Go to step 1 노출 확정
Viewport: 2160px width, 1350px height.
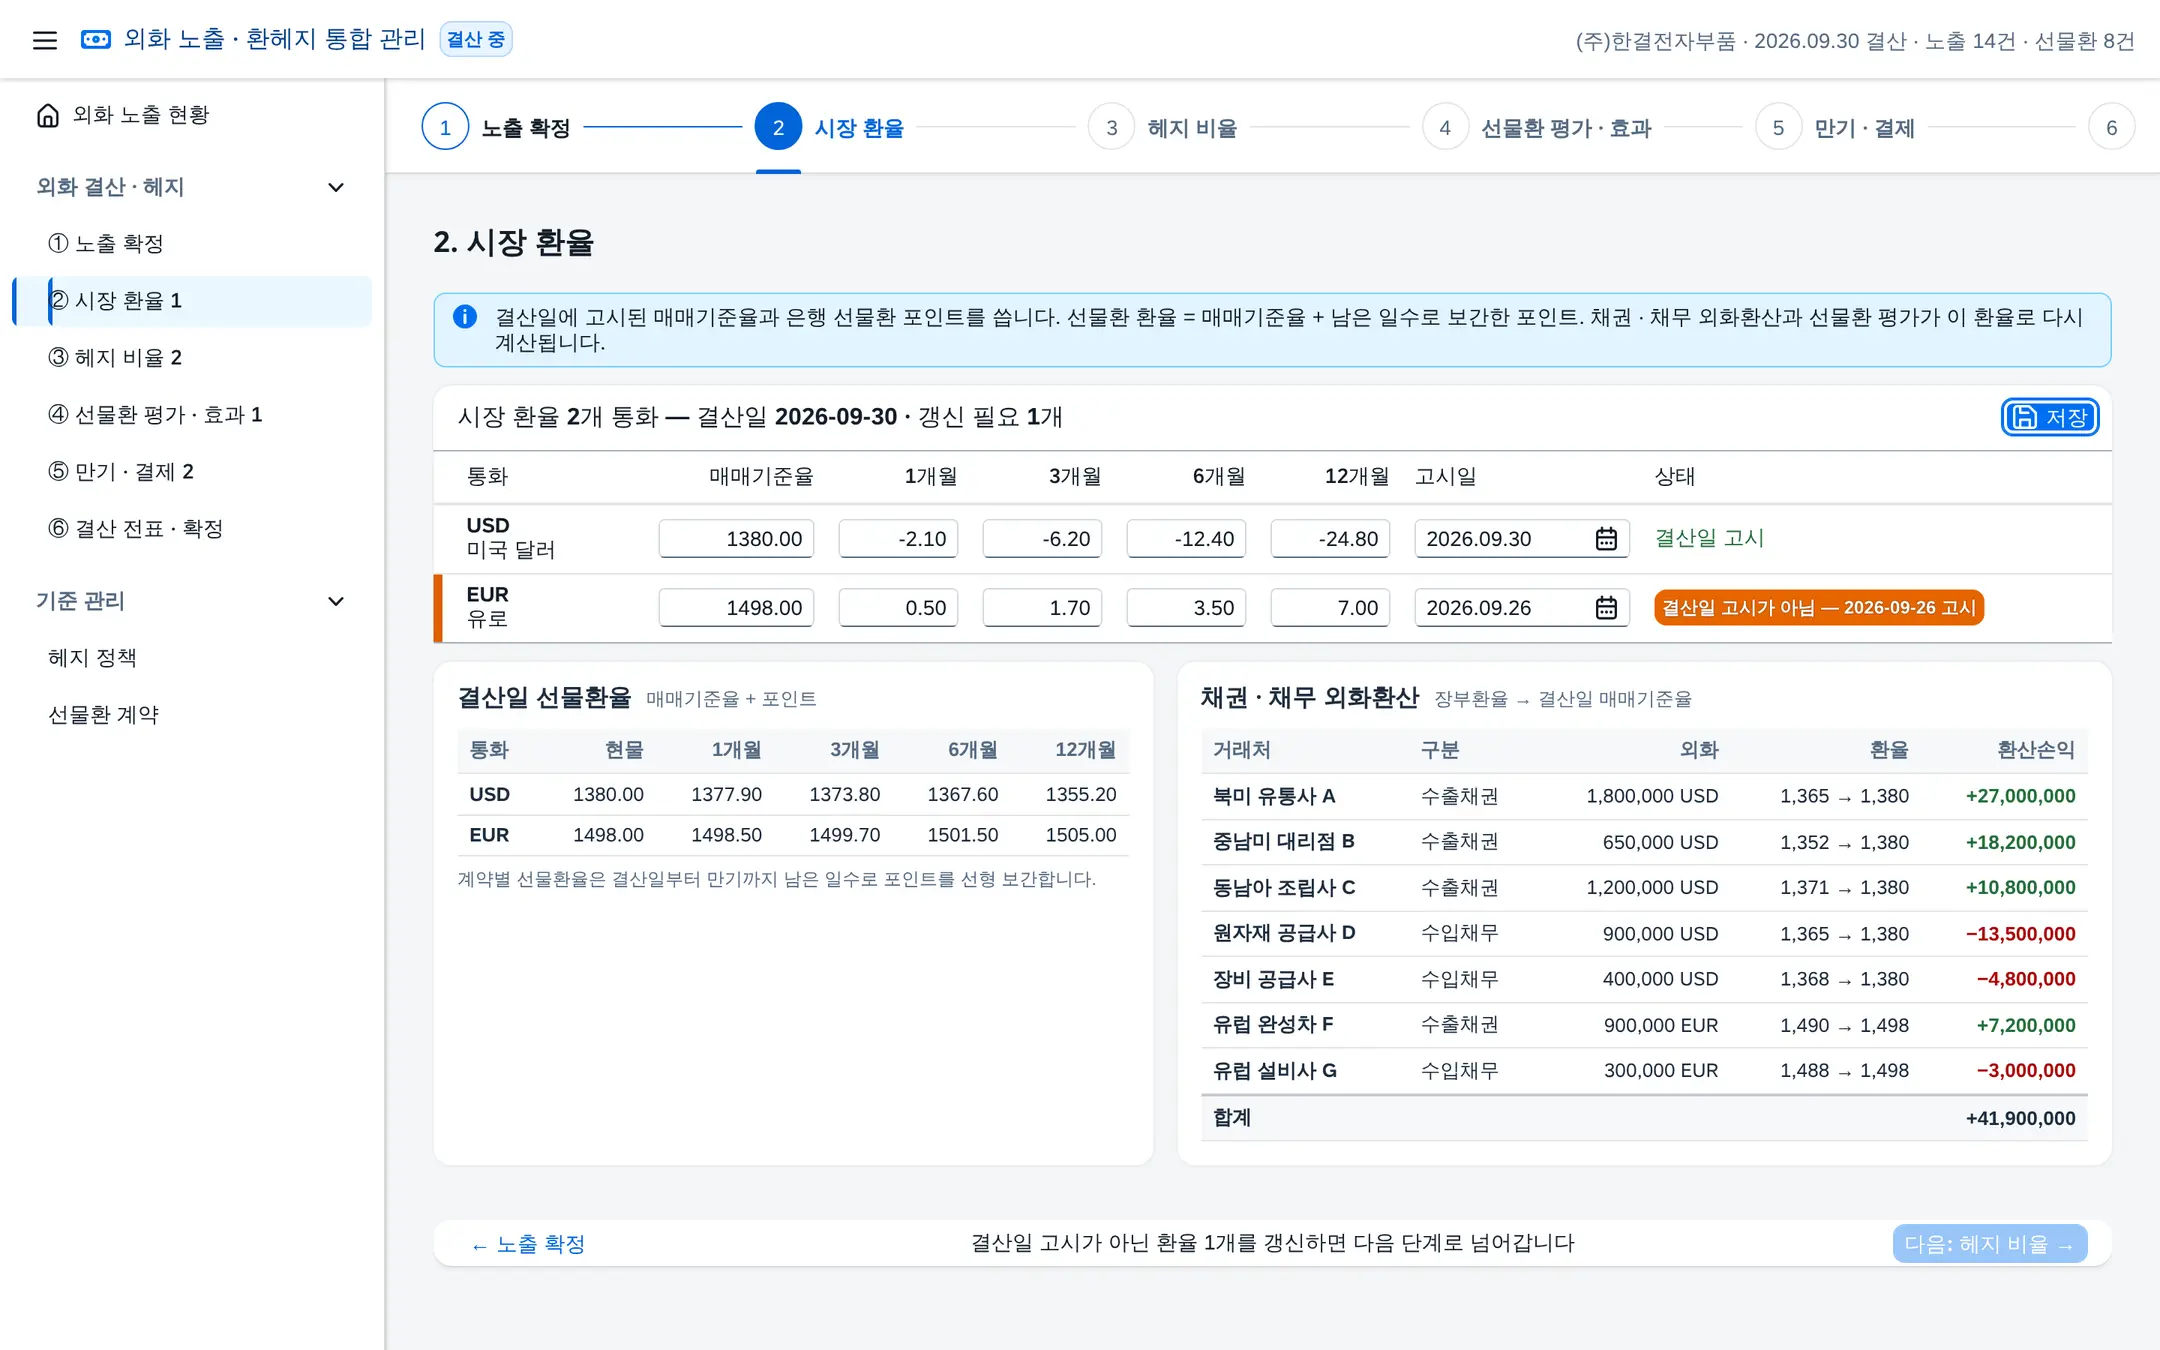point(497,127)
